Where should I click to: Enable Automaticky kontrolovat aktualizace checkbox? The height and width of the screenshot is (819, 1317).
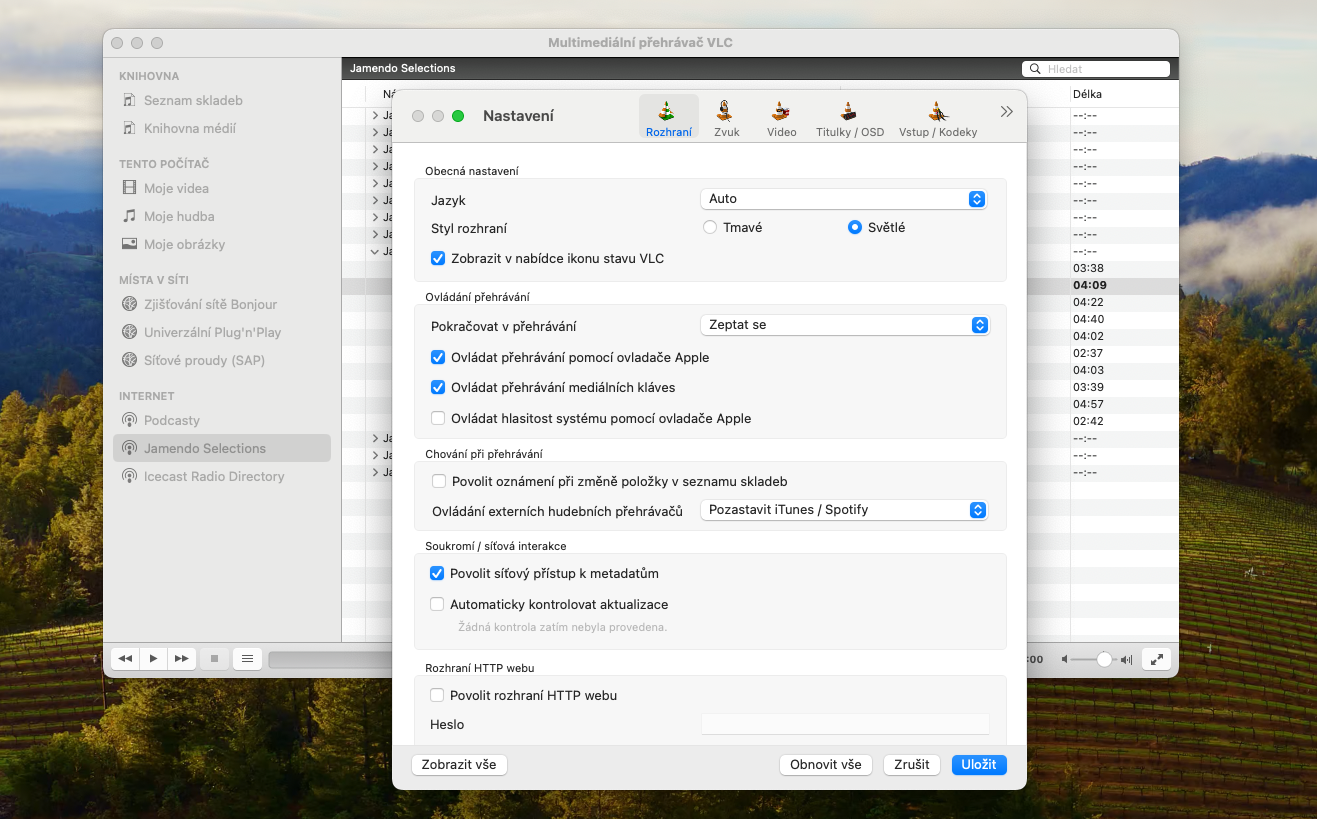tap(437, 604)
